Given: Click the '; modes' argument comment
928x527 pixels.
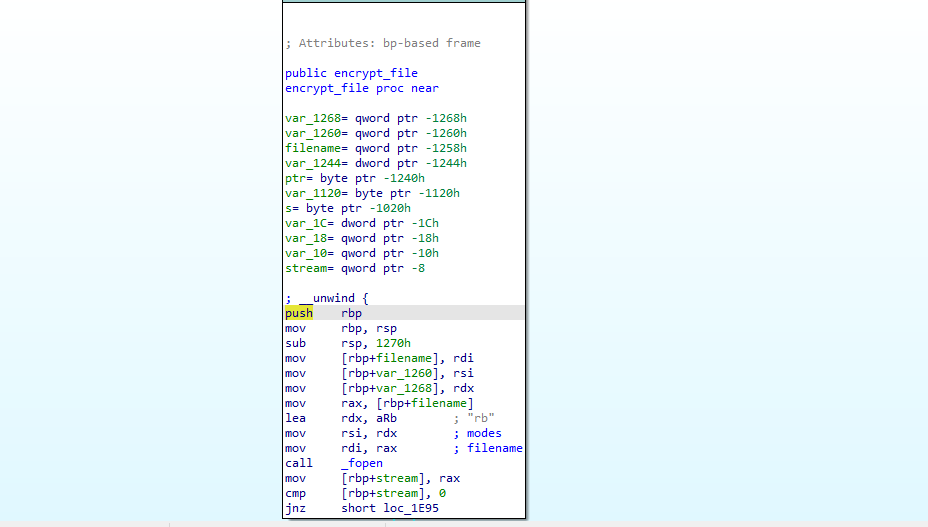Looking at the screenshot, I should [478, 433].
